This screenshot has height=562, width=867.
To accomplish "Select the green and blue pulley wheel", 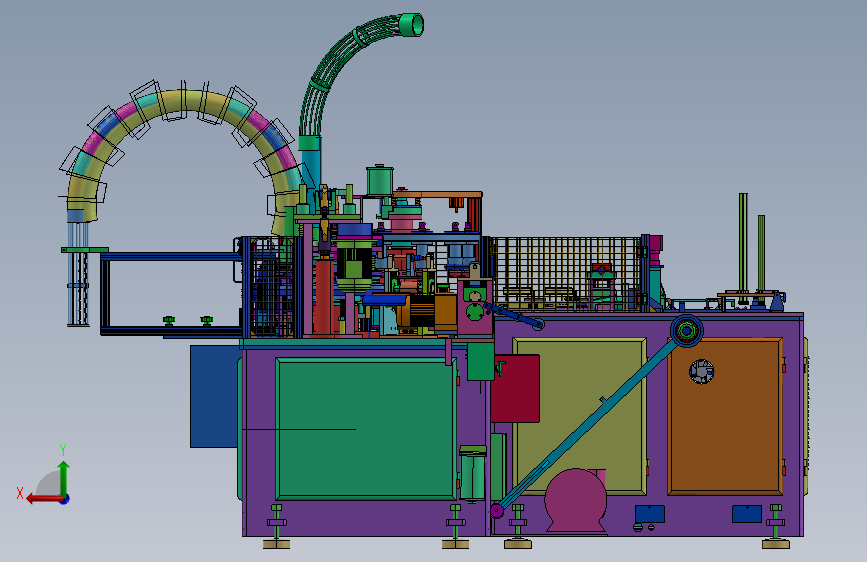I will pos(687,331).
